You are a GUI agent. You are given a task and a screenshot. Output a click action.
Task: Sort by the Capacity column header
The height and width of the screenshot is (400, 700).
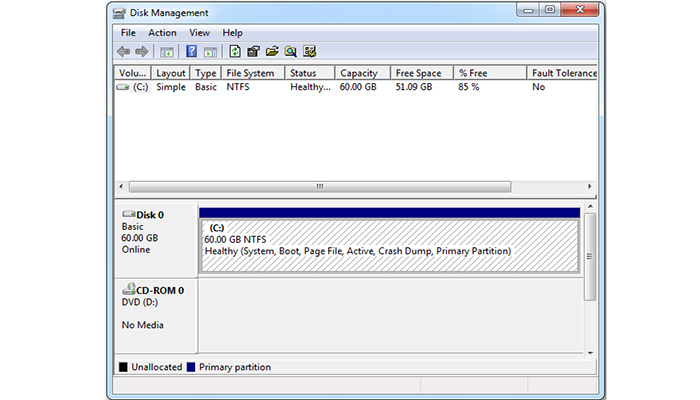(358, 73)
